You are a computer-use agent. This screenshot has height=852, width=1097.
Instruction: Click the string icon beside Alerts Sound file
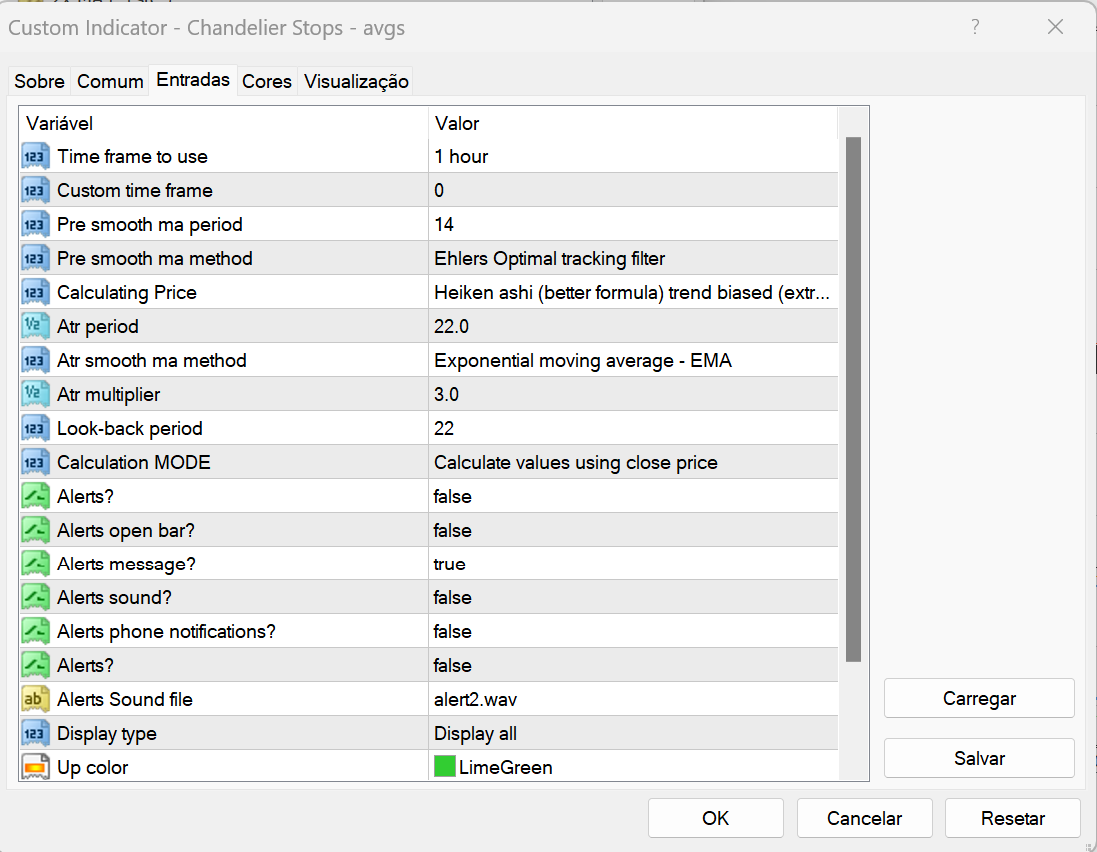pyautogui.click(x=36, y=700)
